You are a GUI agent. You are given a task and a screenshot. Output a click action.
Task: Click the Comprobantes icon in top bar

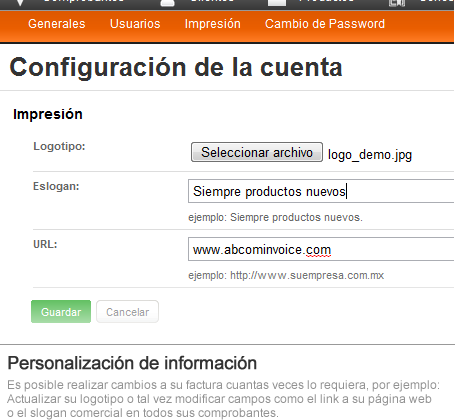click(x=20, y=3)
